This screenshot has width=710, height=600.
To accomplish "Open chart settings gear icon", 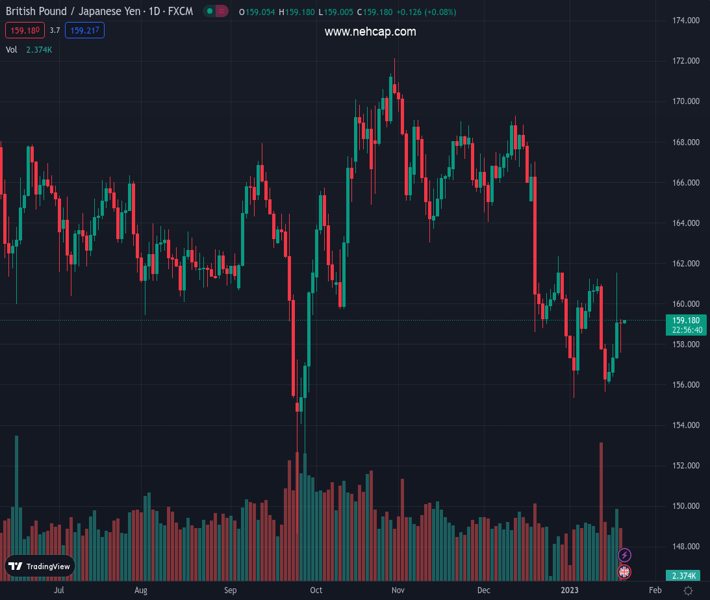I will click(688, 591).
